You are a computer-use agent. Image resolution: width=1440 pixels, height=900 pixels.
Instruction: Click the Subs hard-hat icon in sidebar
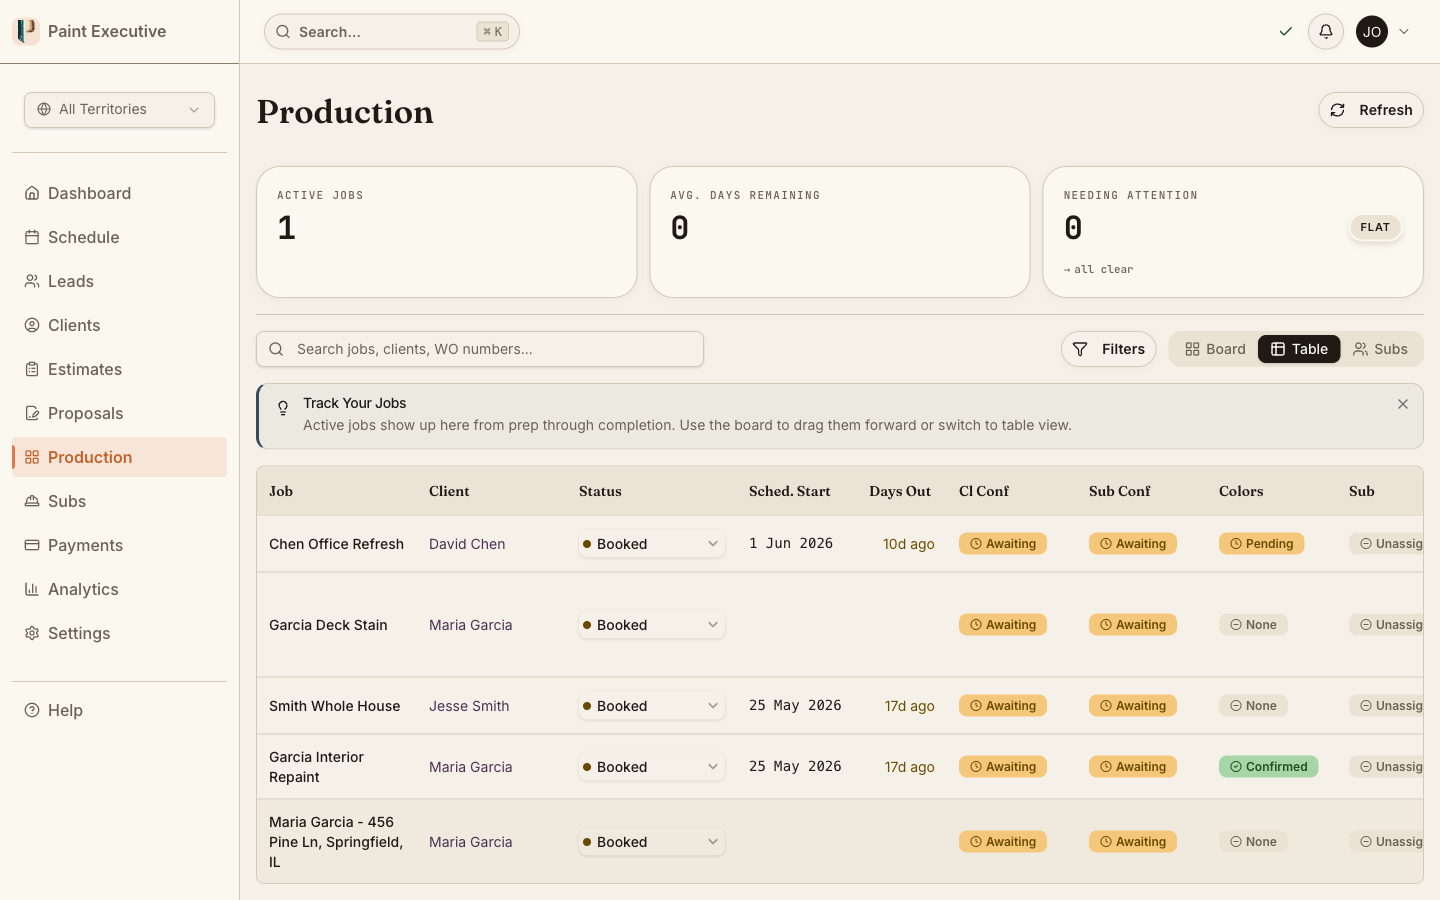pos(32,501)
